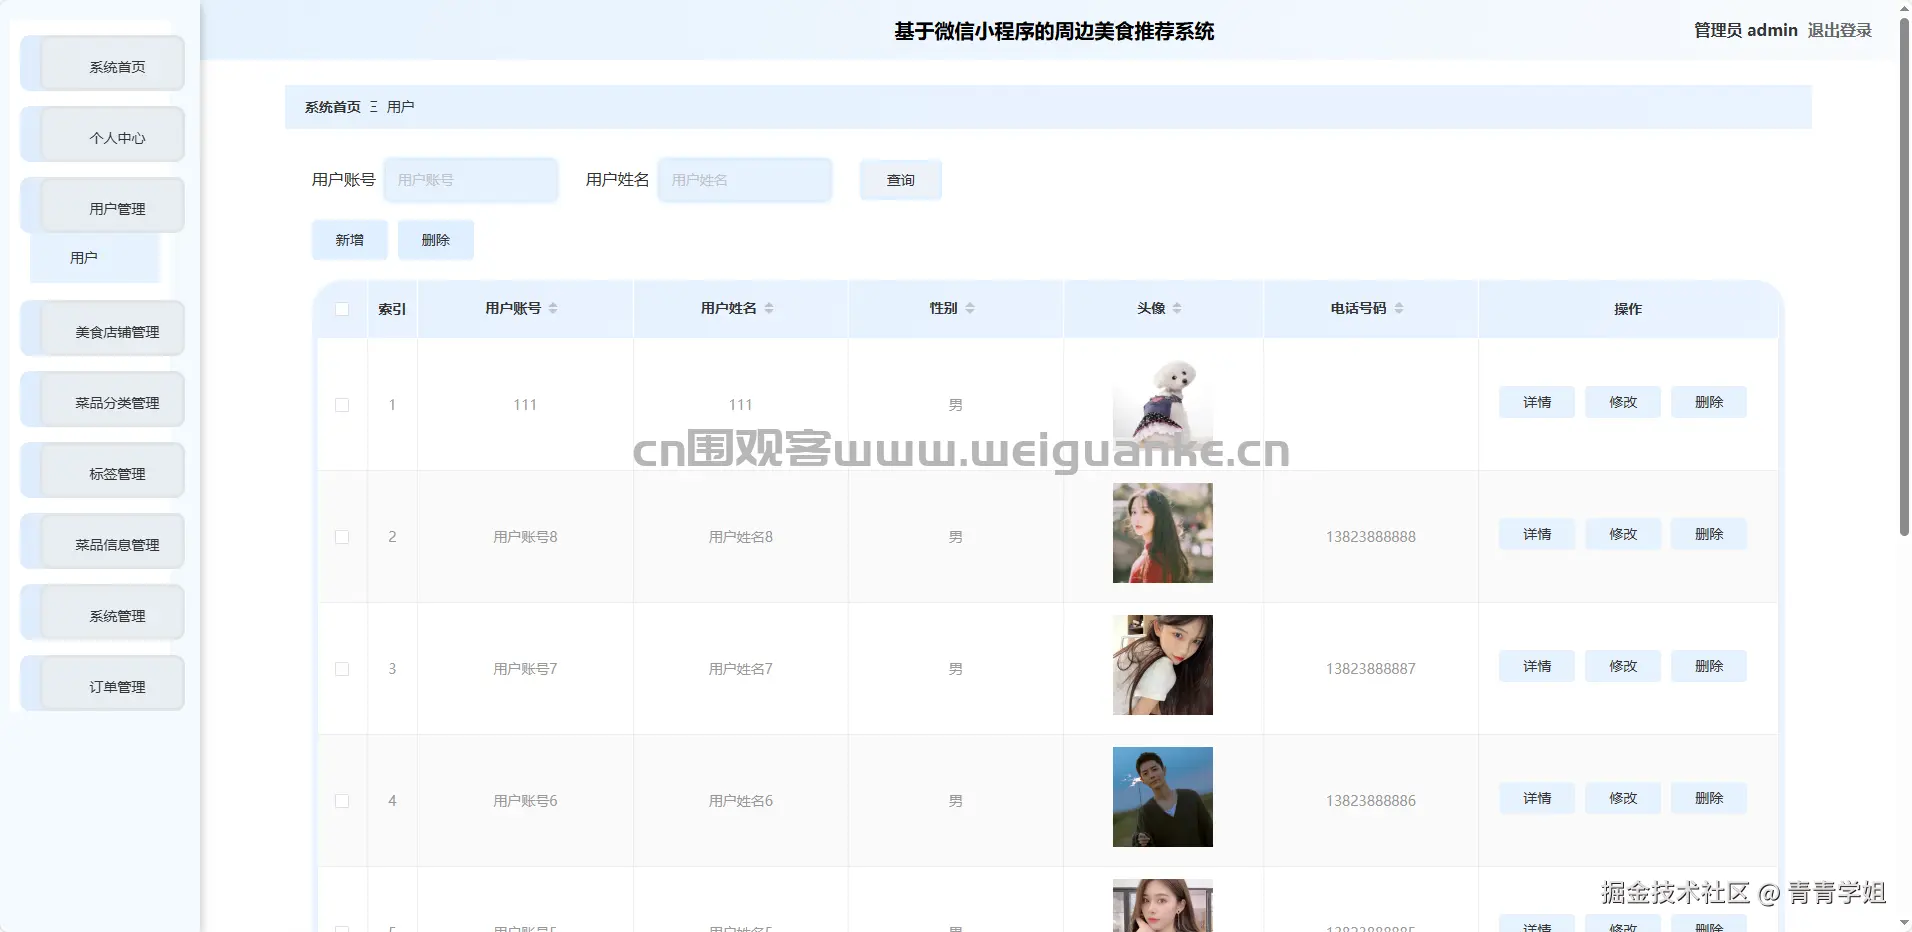Click 管理员 admin in the header
1912x932 pixels.
pos(1746,30)
